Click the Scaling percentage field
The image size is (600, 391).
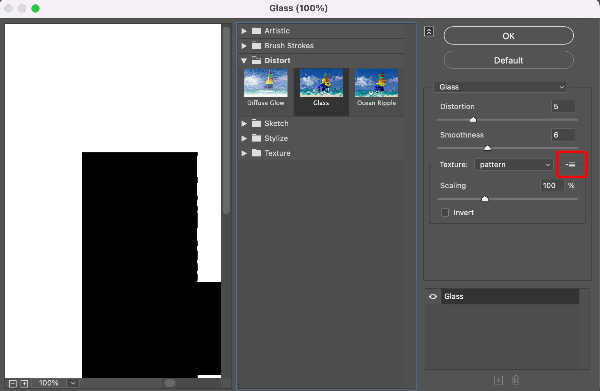(552, 186)
